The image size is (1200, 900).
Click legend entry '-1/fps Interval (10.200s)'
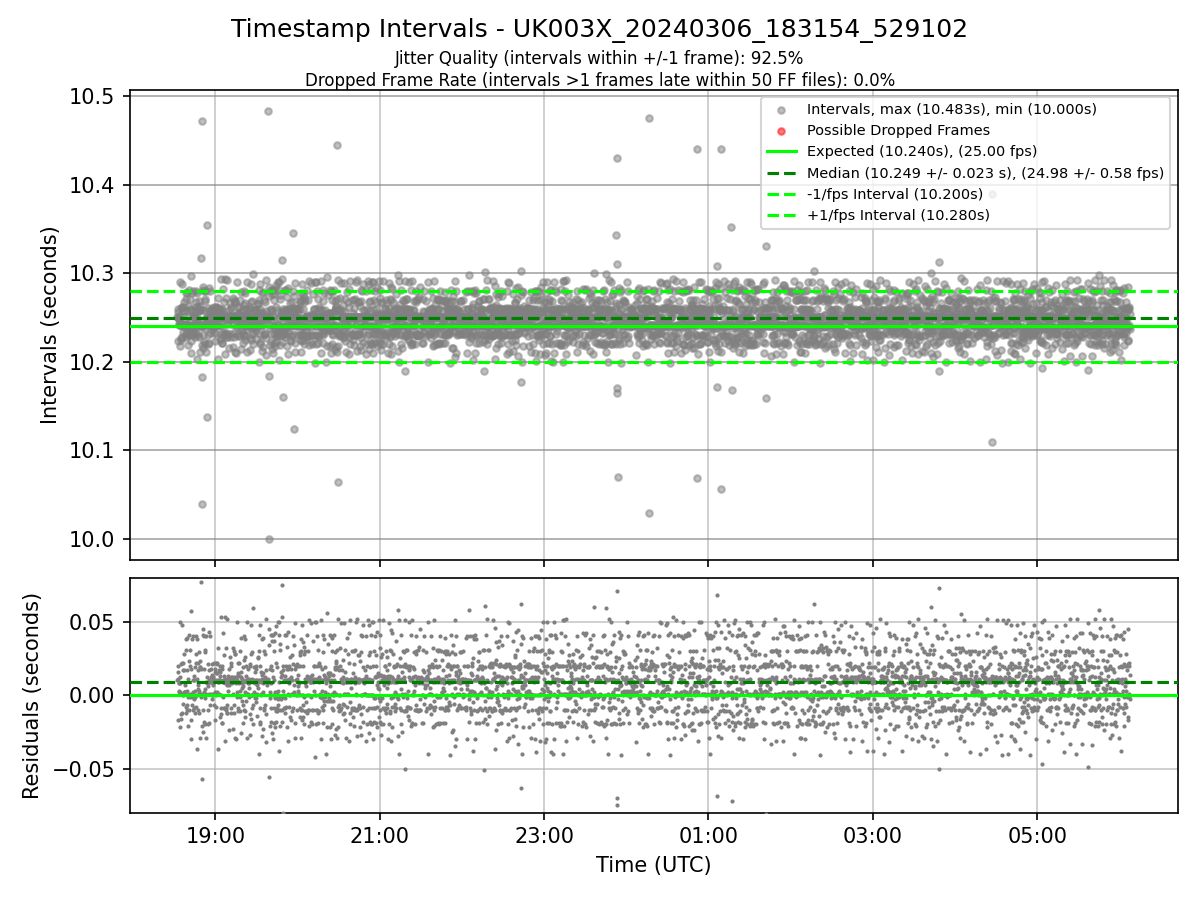pyautogui.click(x=894, y=194)
